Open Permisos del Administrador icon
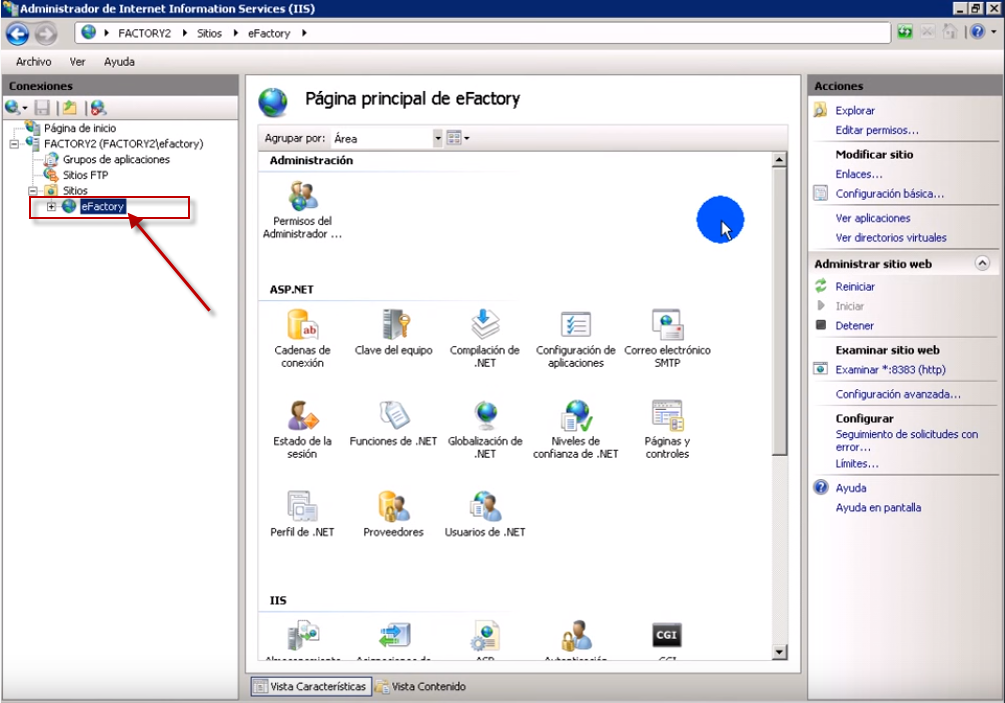Screen dimensions: 1005x703 click(x=302, y=196)
